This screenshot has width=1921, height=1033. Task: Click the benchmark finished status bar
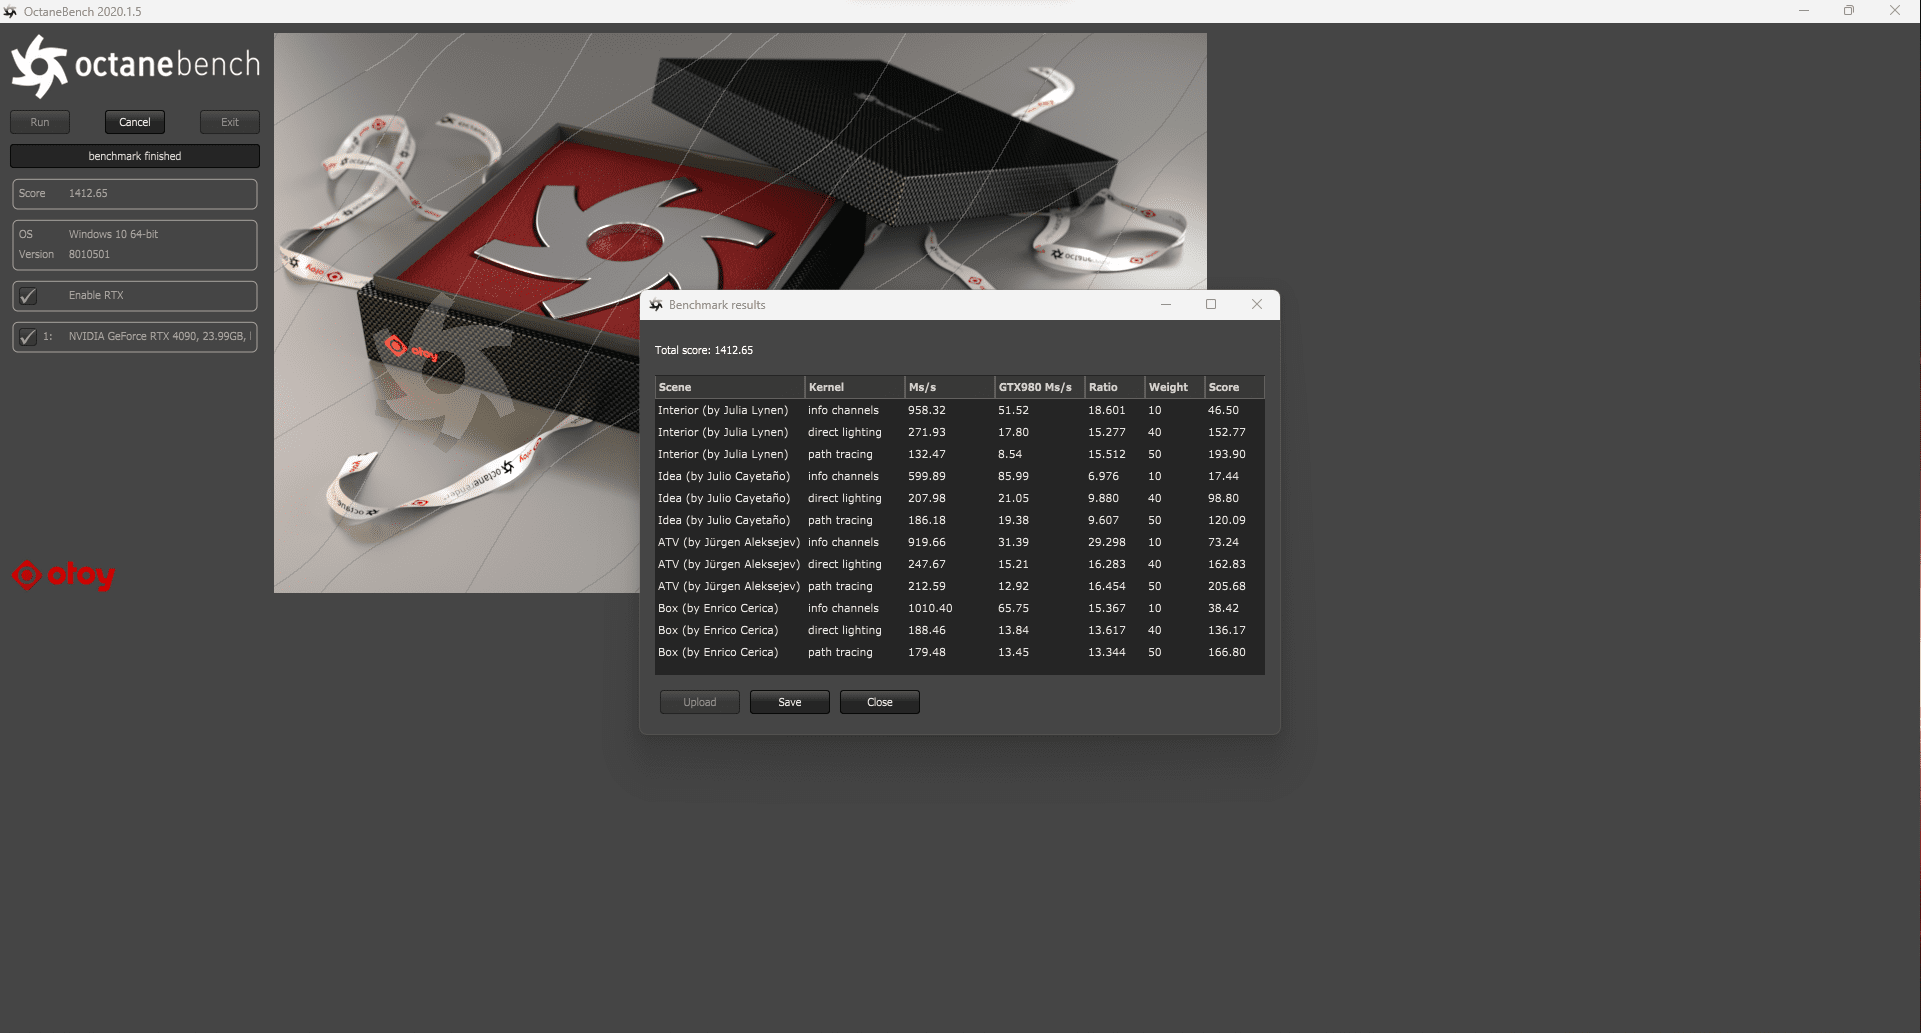coord(135,156)
